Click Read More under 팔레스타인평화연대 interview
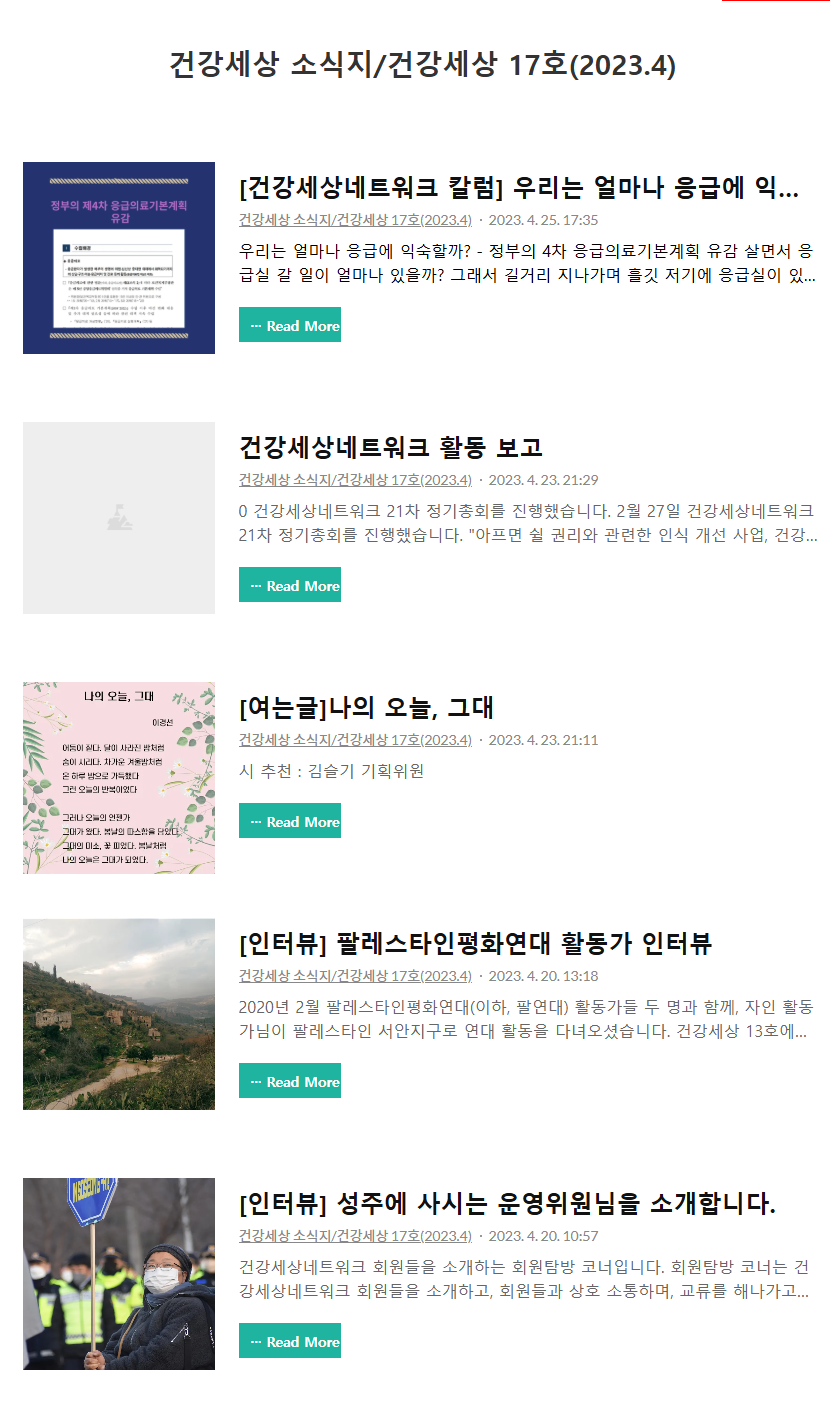The height and width of the screenshot is (1411, 833). coord(290,1081)
